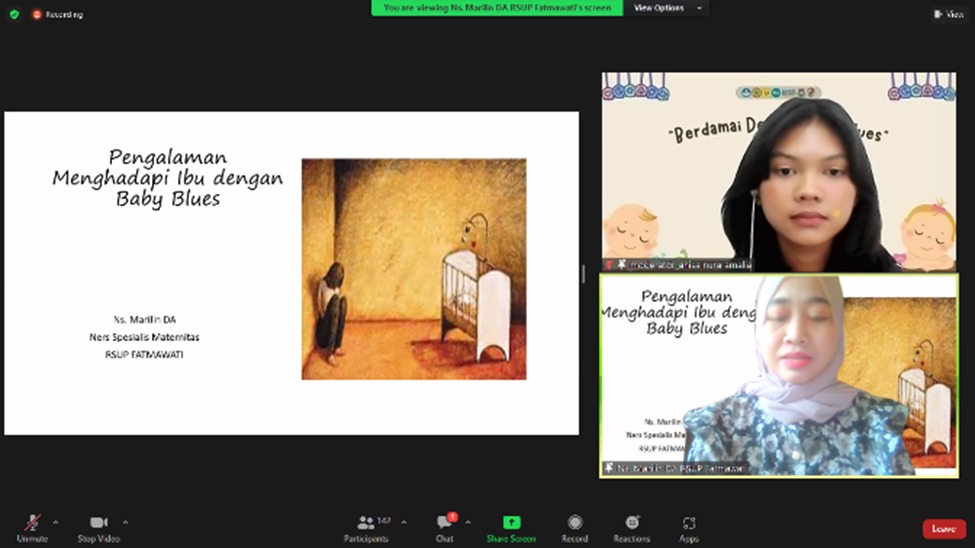Click the green encryption shield icon
Screen dimensions: 975x548
click(x=14, y=14)
